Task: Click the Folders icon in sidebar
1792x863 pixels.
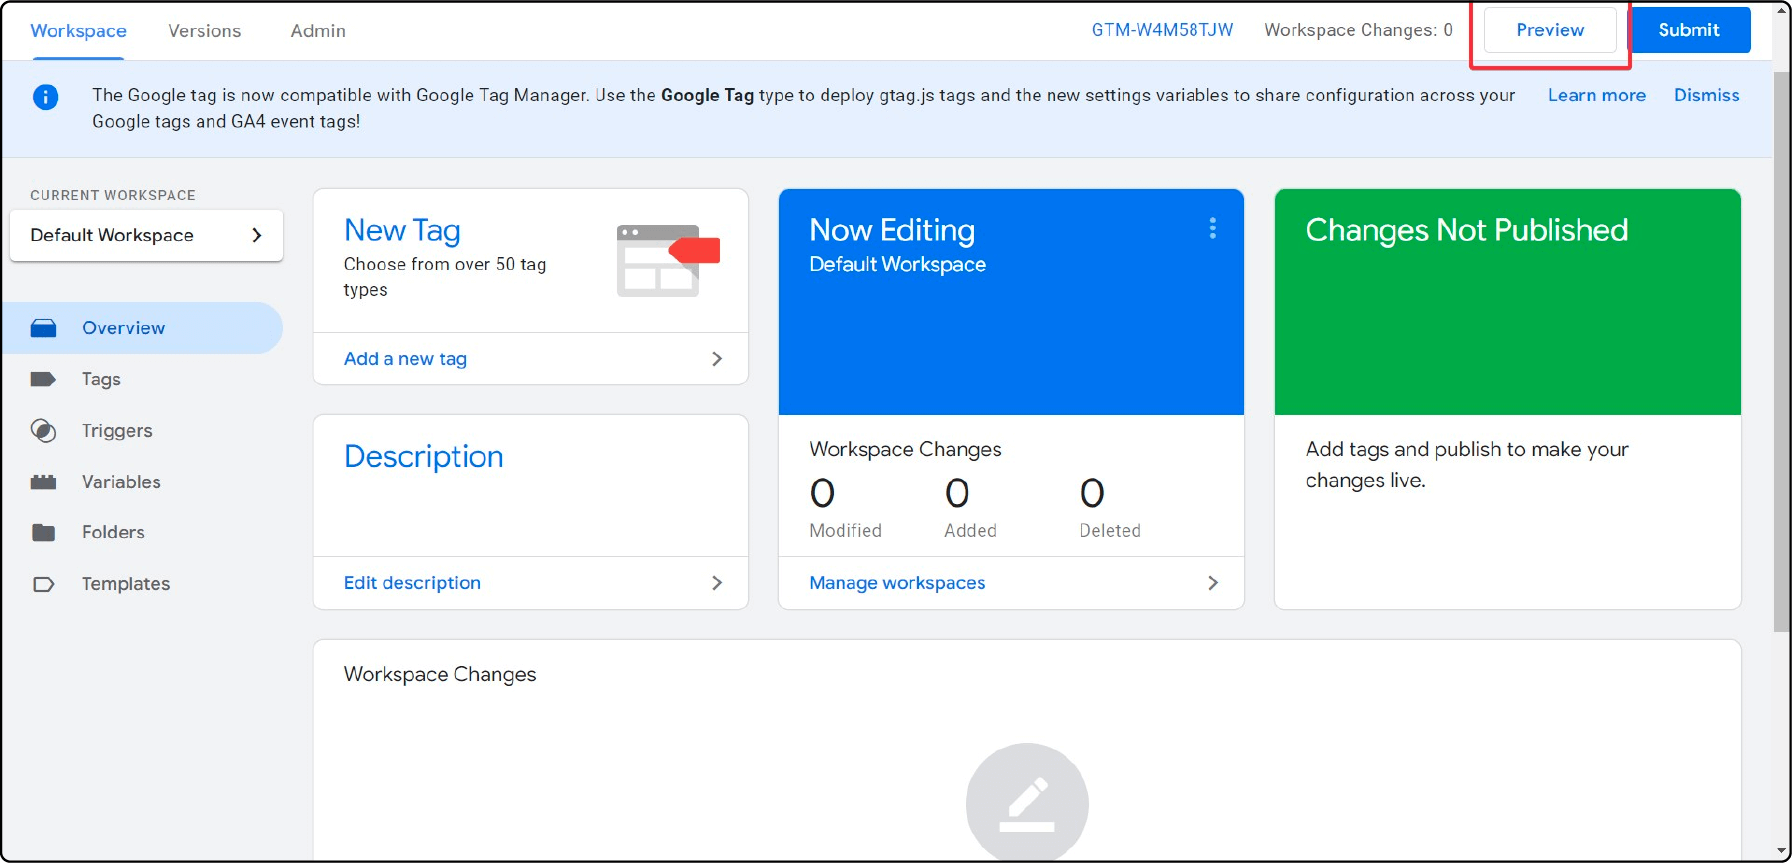Action: 43,532
